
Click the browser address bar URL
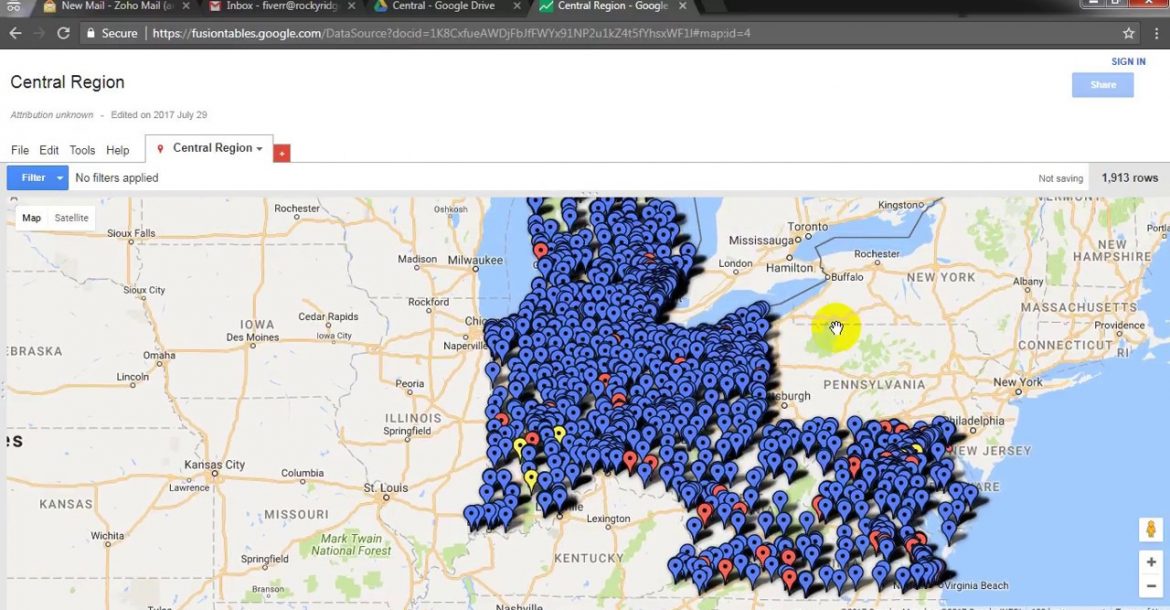(x=451, y=33)
